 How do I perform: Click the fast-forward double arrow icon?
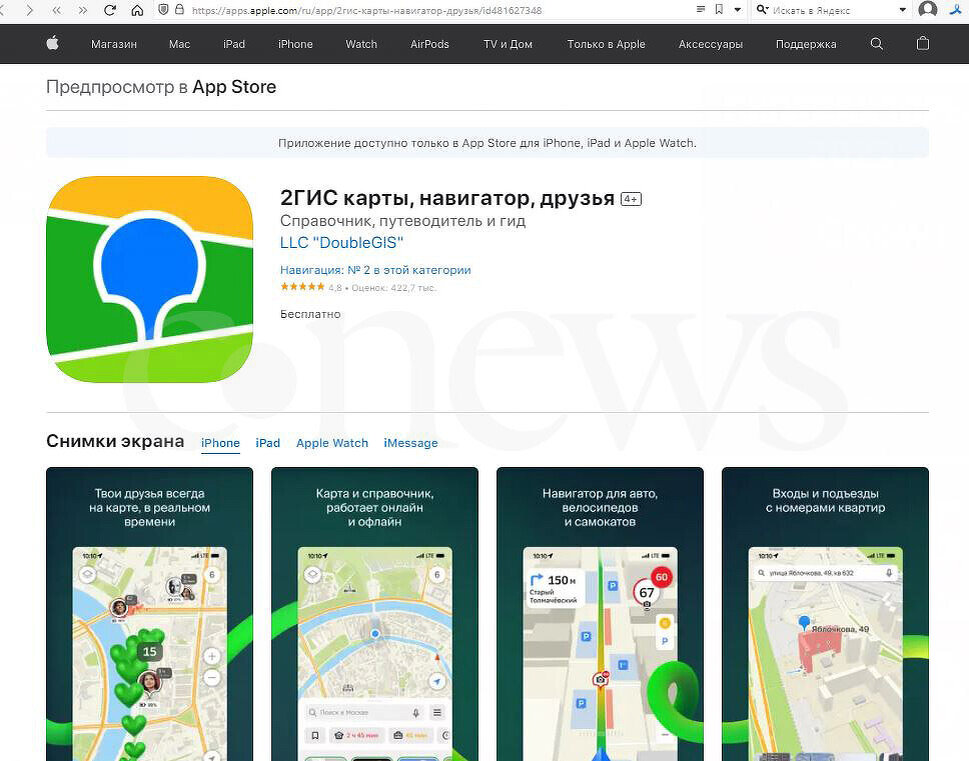[82, 10]
